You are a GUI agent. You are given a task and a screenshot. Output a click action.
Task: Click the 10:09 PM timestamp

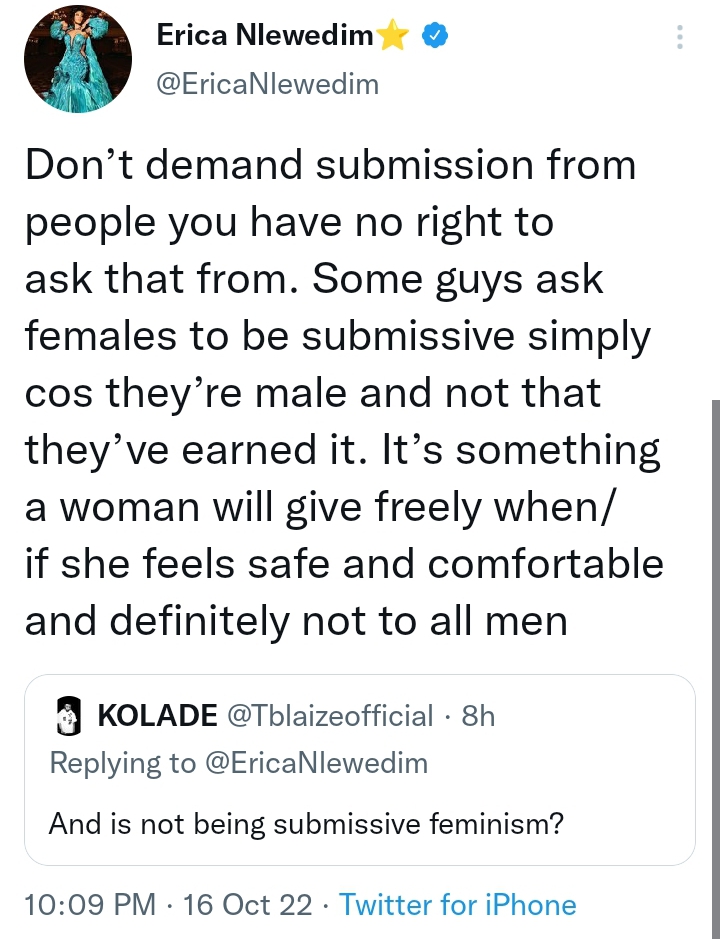tap(90, 904)
